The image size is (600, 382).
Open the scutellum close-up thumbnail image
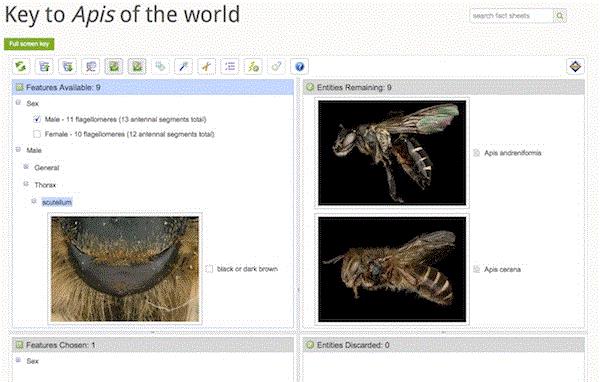(x=125, y=269)
